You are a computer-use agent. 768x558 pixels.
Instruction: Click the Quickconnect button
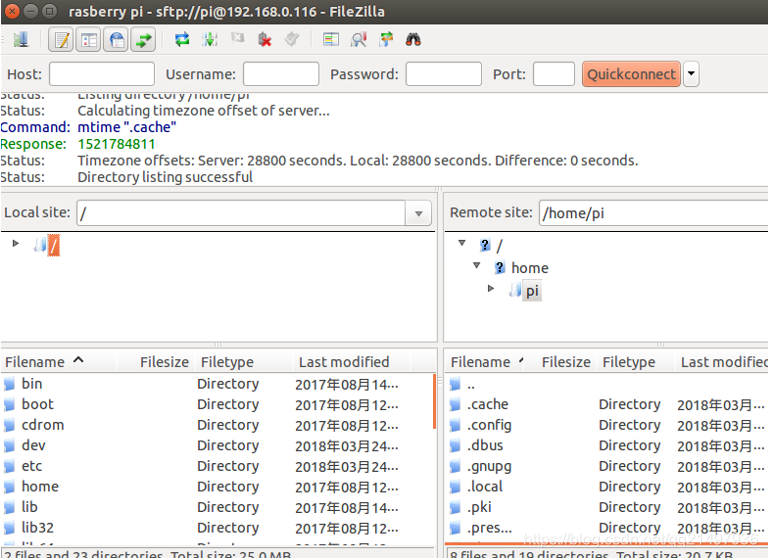coord(631,74)
